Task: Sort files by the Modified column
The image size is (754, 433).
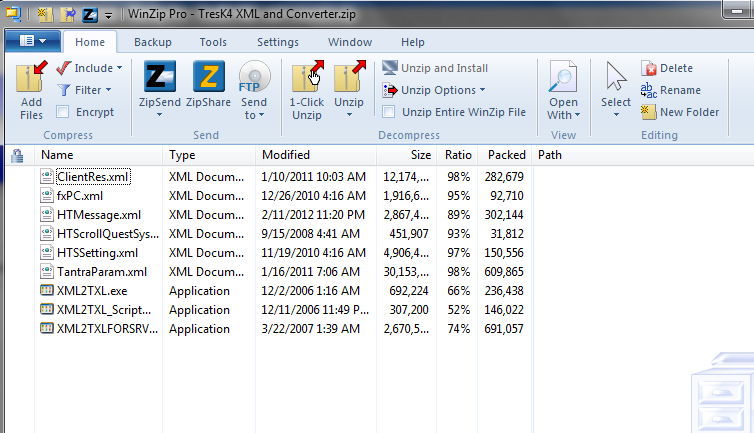Action: [286, 155]
